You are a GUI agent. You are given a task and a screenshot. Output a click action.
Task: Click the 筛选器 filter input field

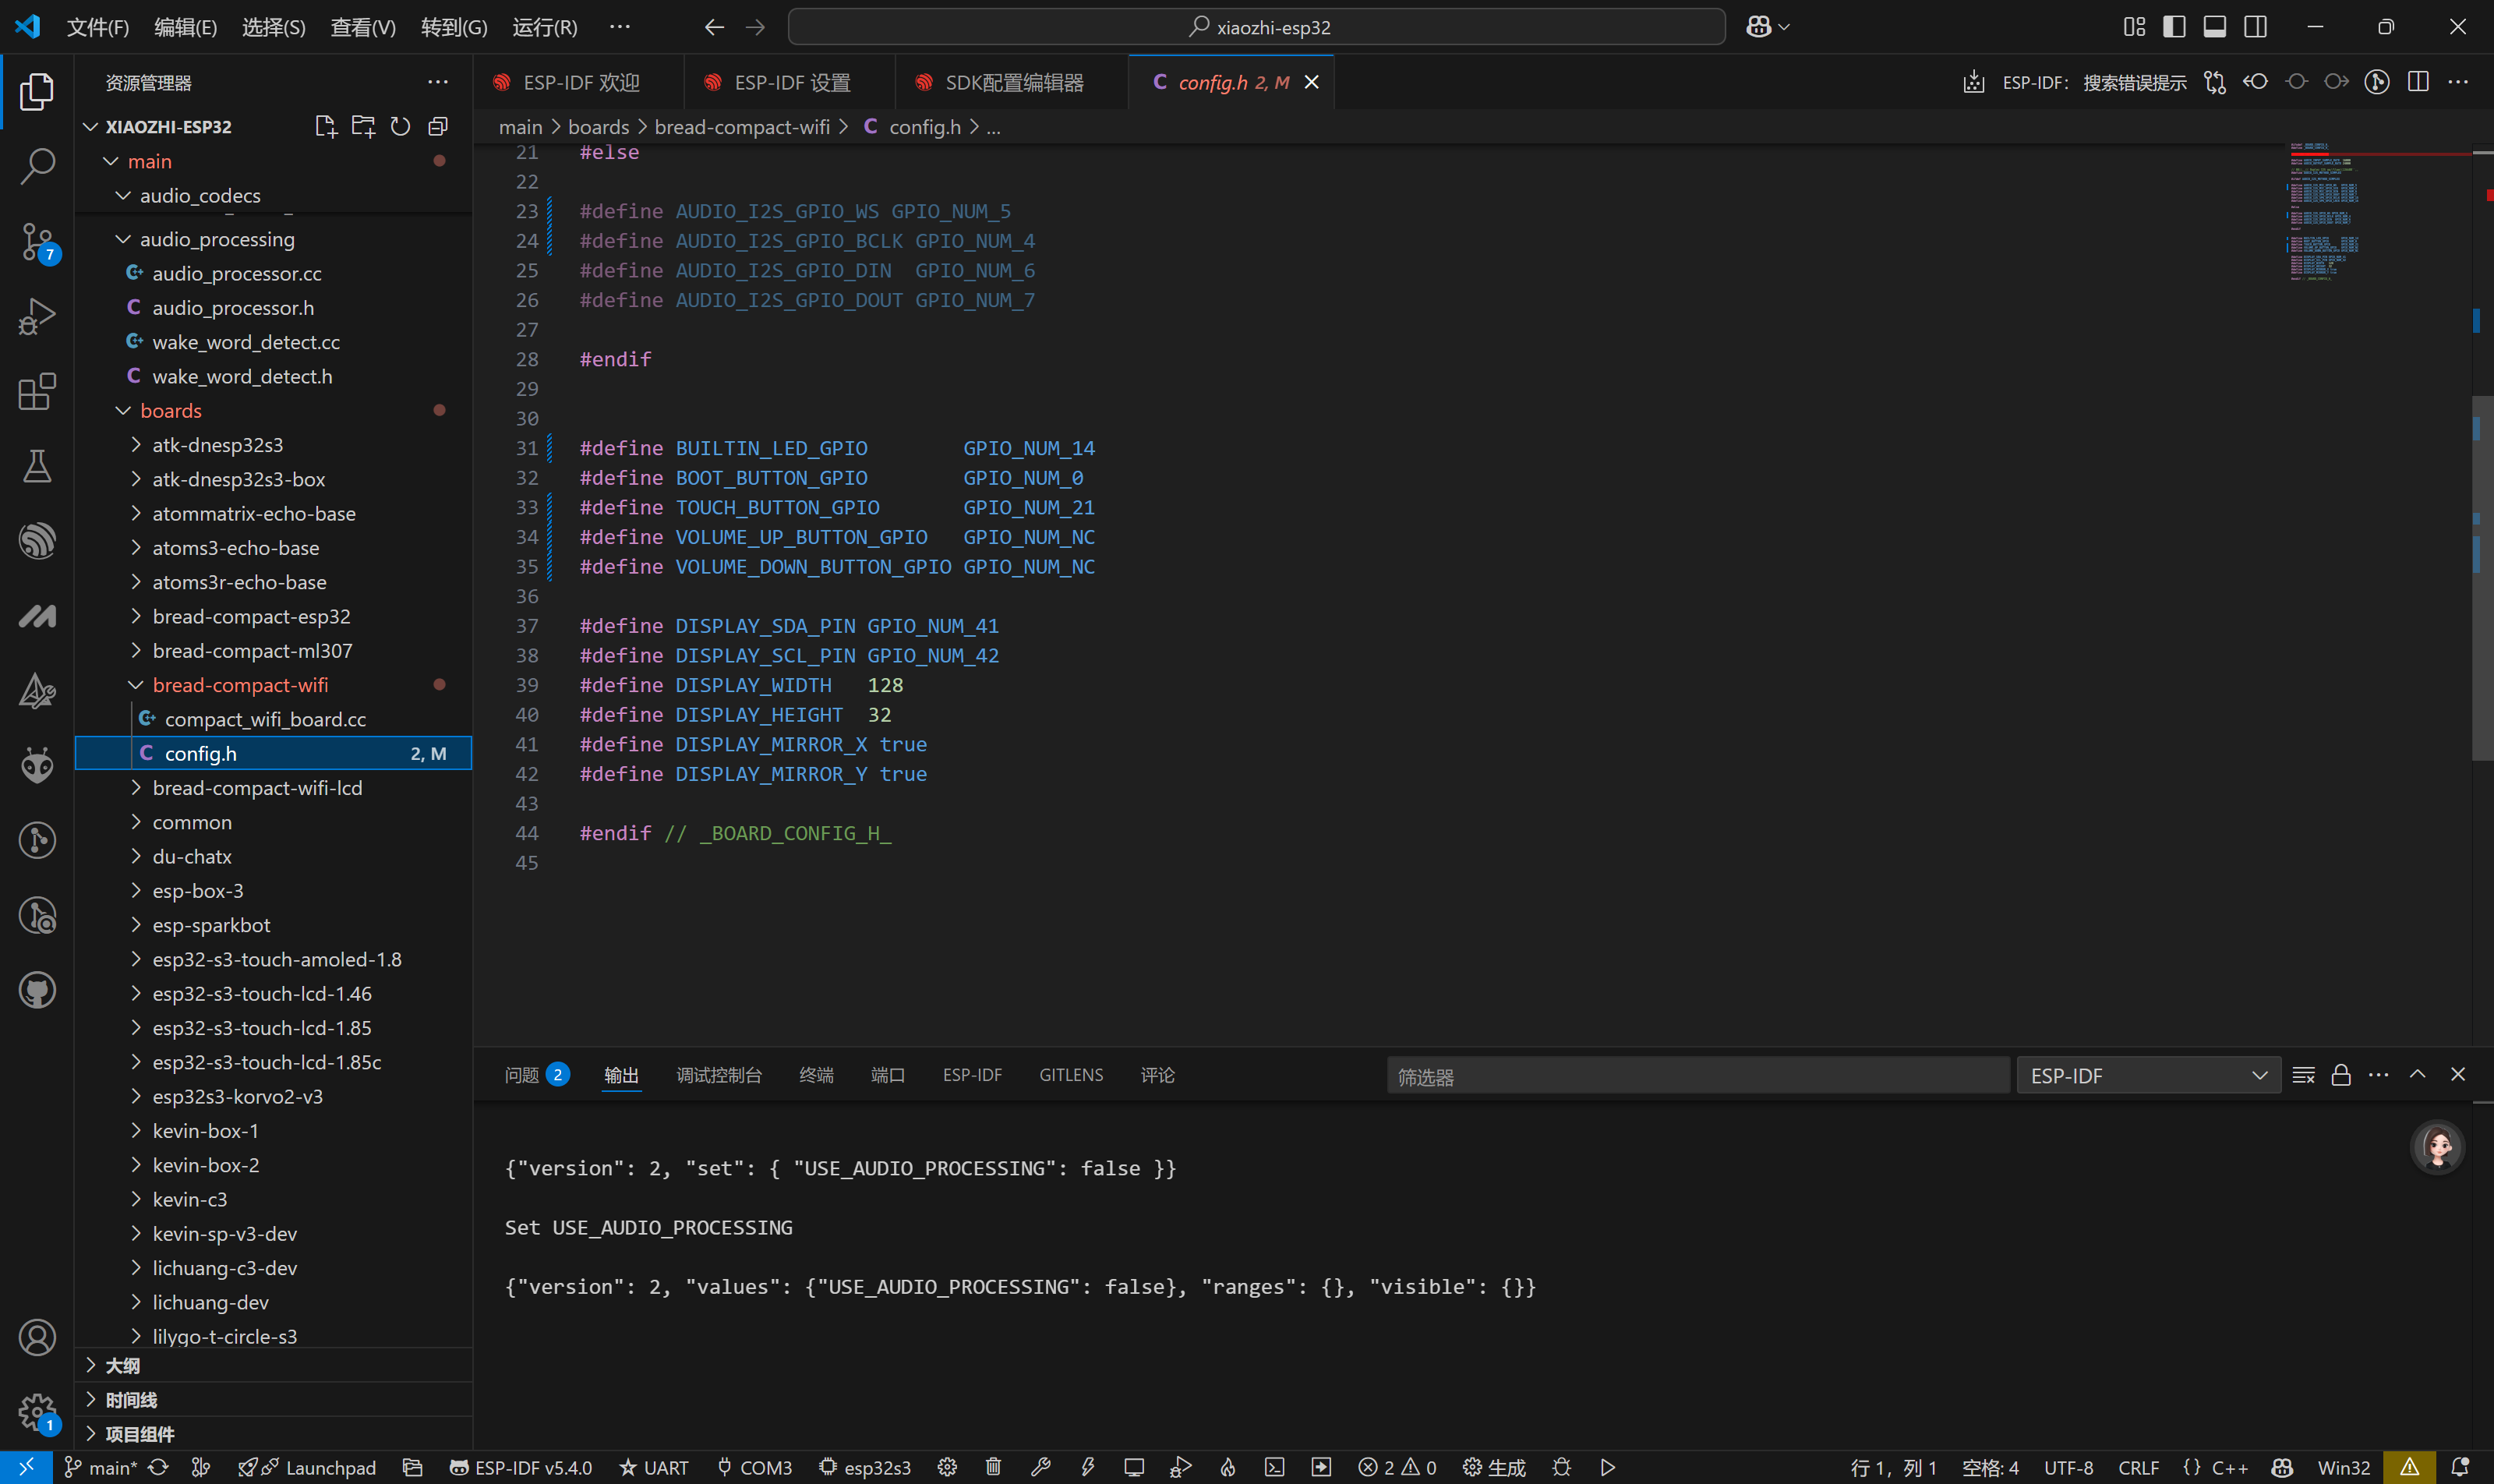pyautogui.click(x=1697, y=1075)
